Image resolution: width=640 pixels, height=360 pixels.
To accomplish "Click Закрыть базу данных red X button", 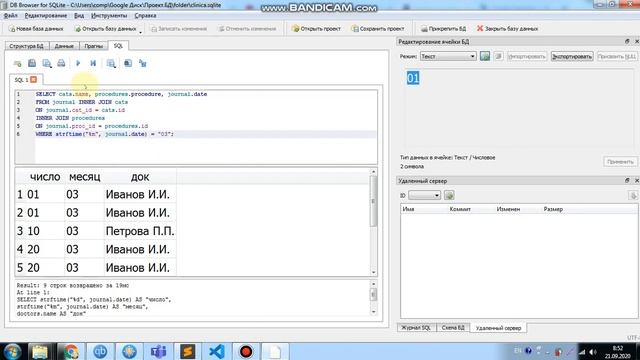I will [507, 29].
